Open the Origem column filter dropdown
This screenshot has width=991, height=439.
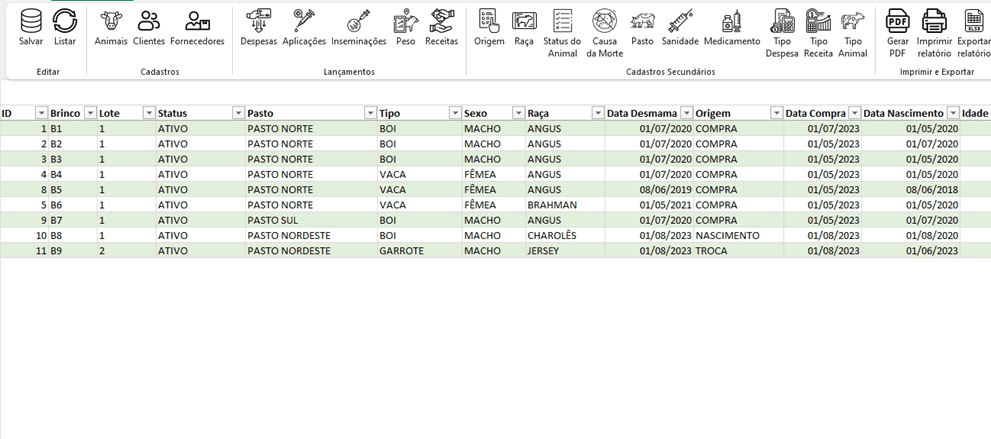(x=777, y=113)
